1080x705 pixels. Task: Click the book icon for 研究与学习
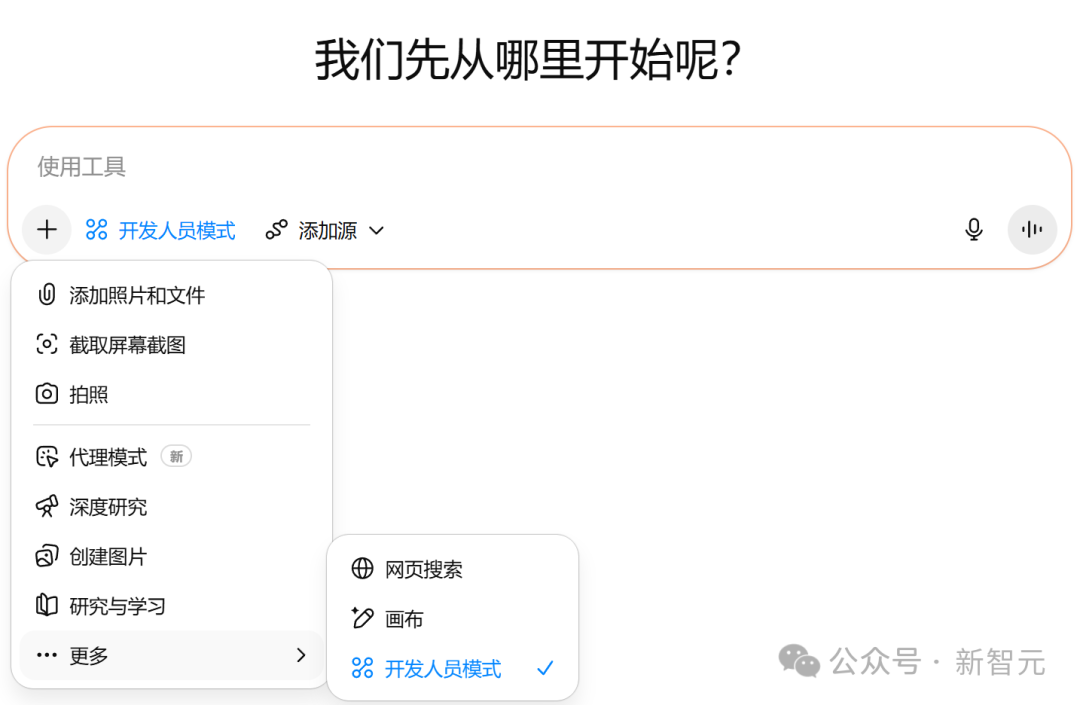46,606
